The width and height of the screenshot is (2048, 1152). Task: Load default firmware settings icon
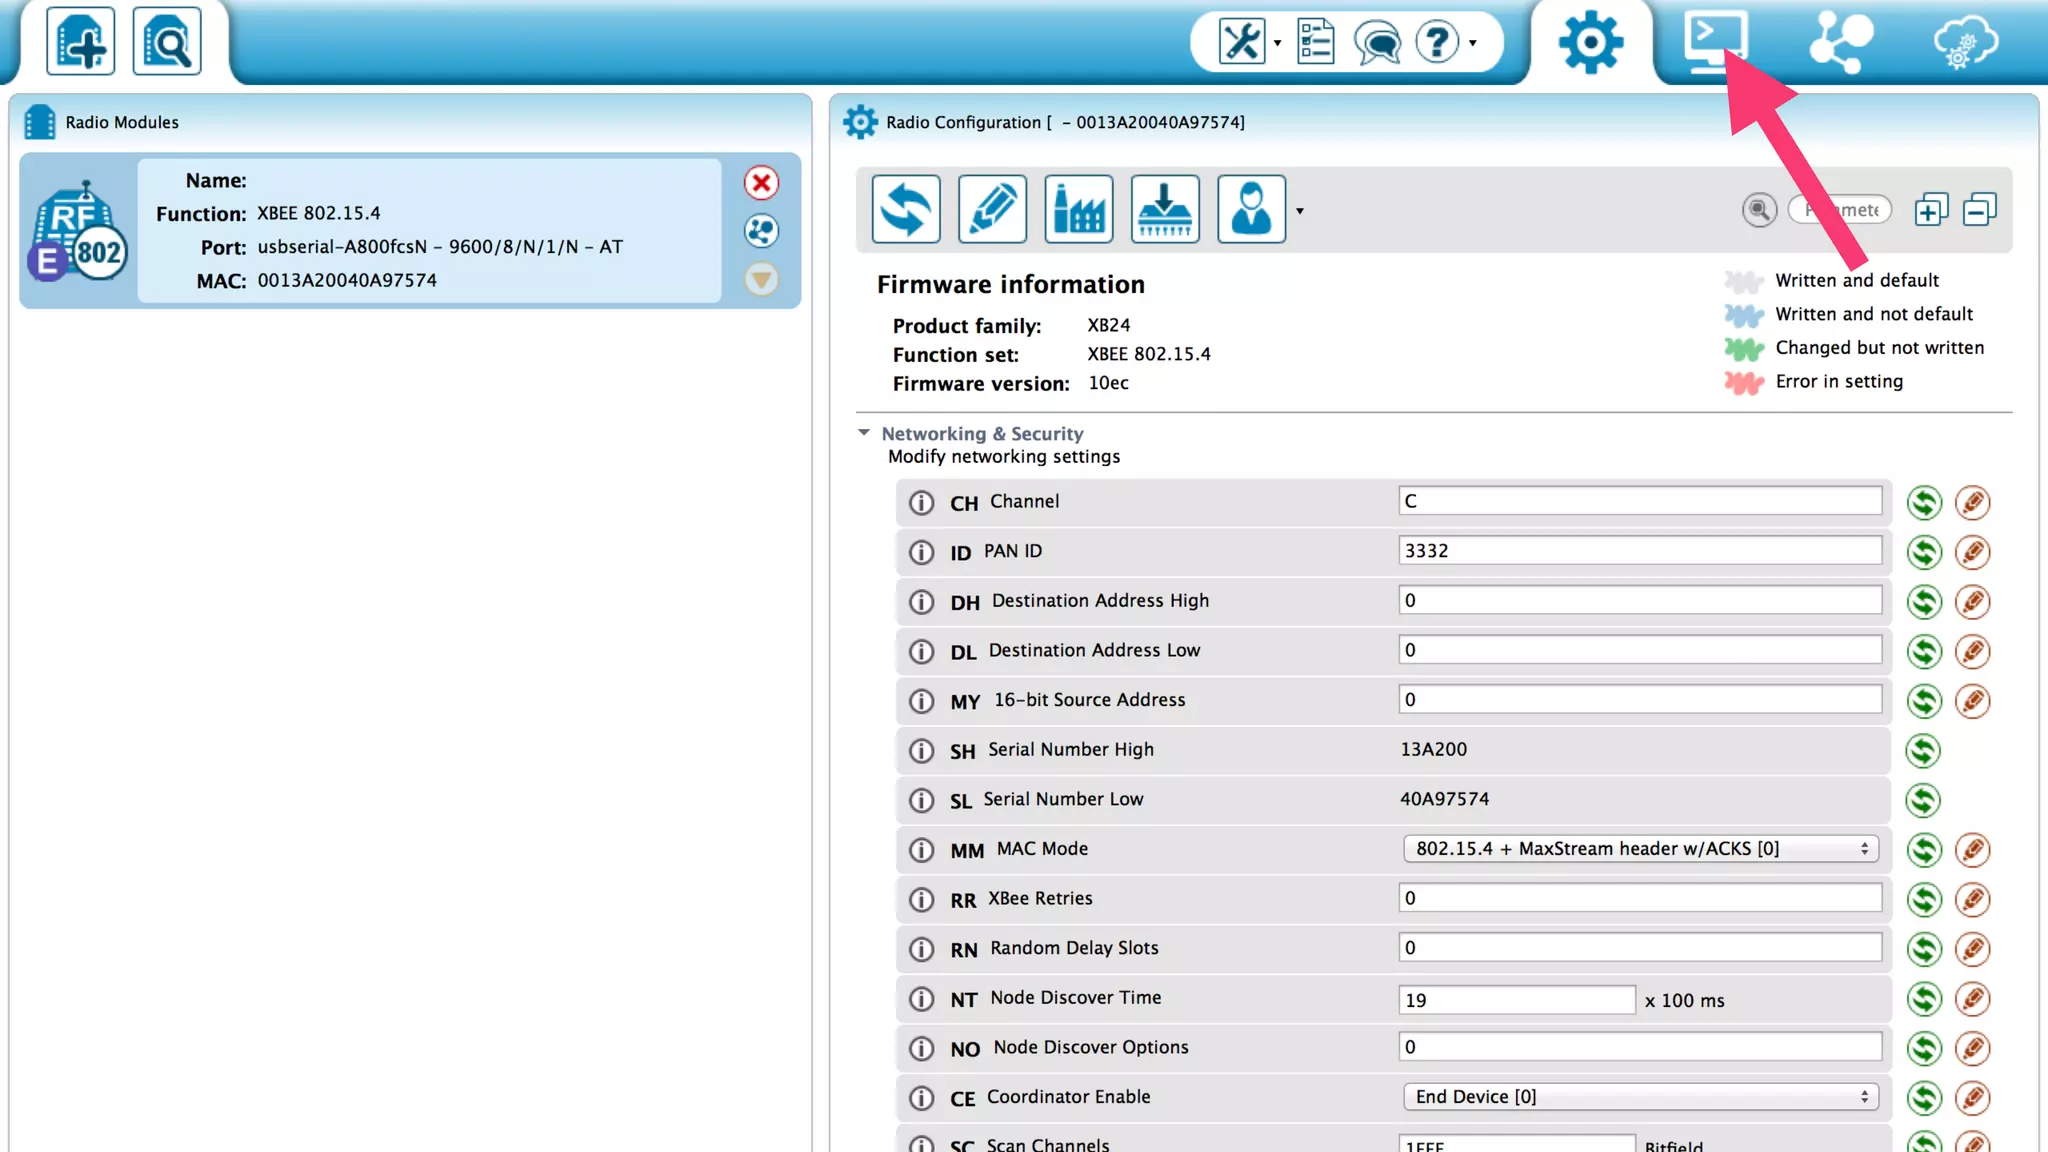coord(1078,209)
